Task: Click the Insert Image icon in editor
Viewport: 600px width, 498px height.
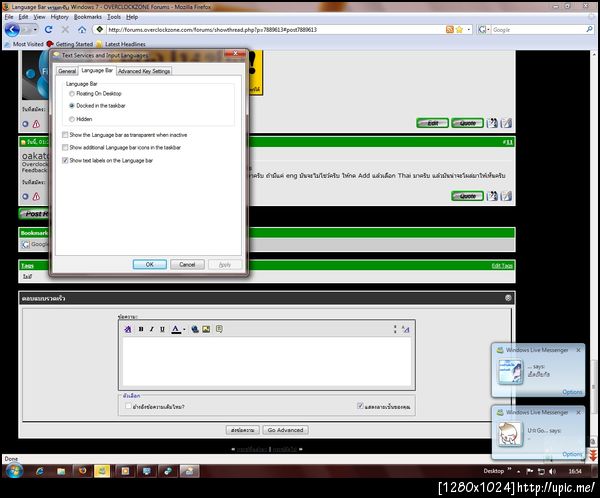Action: point(206,329)
